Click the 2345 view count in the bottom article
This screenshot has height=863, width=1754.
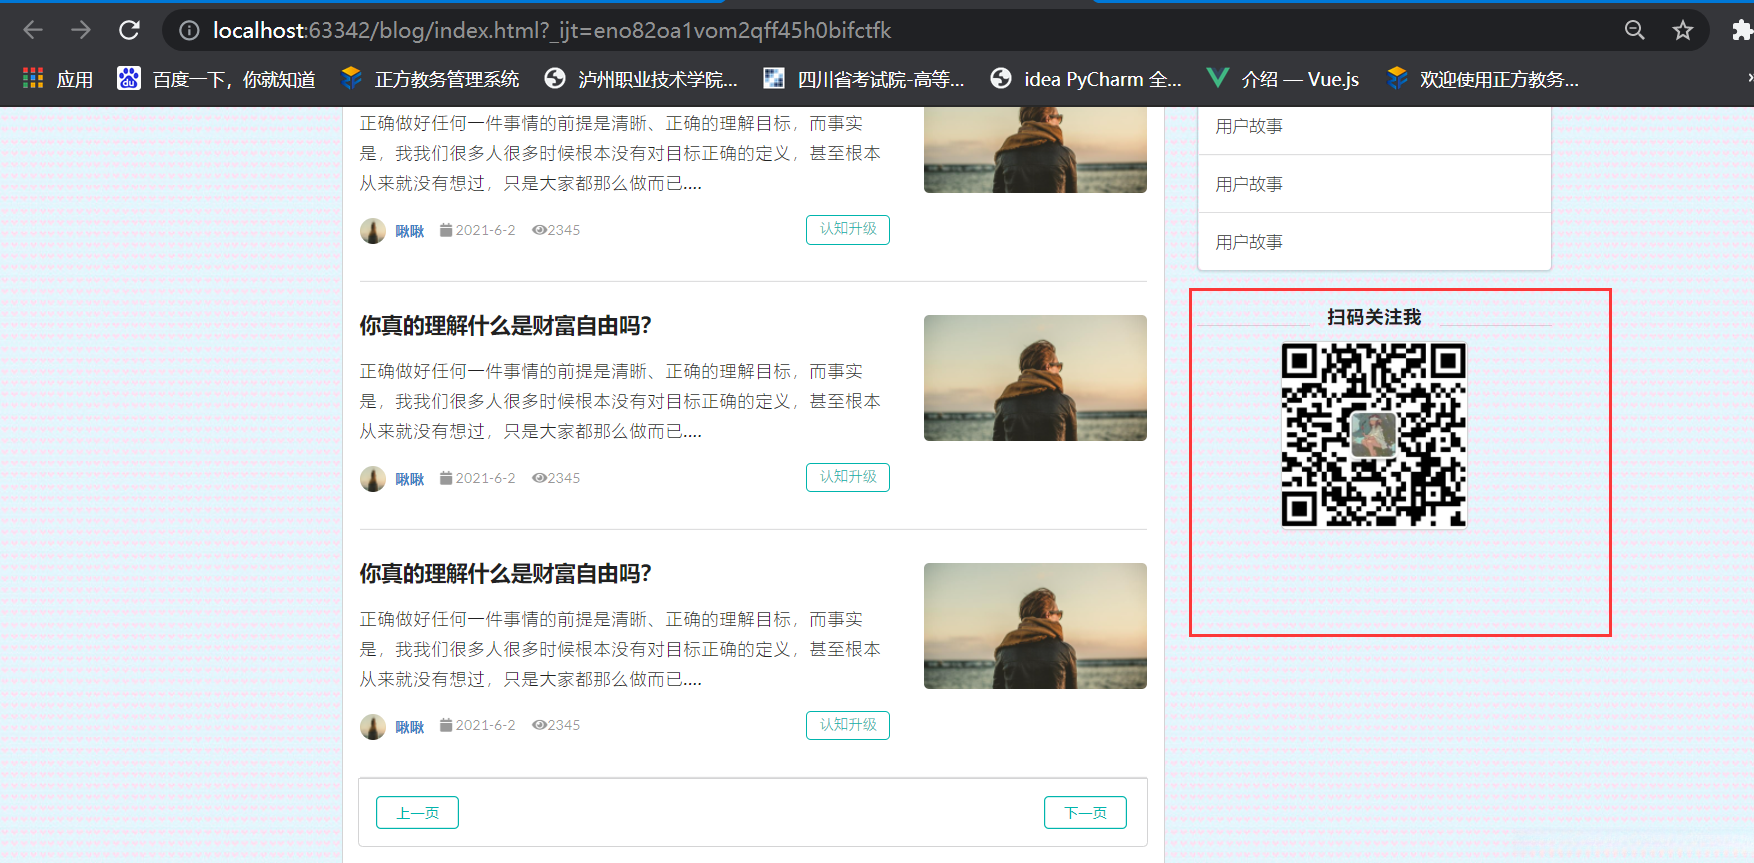564,725
